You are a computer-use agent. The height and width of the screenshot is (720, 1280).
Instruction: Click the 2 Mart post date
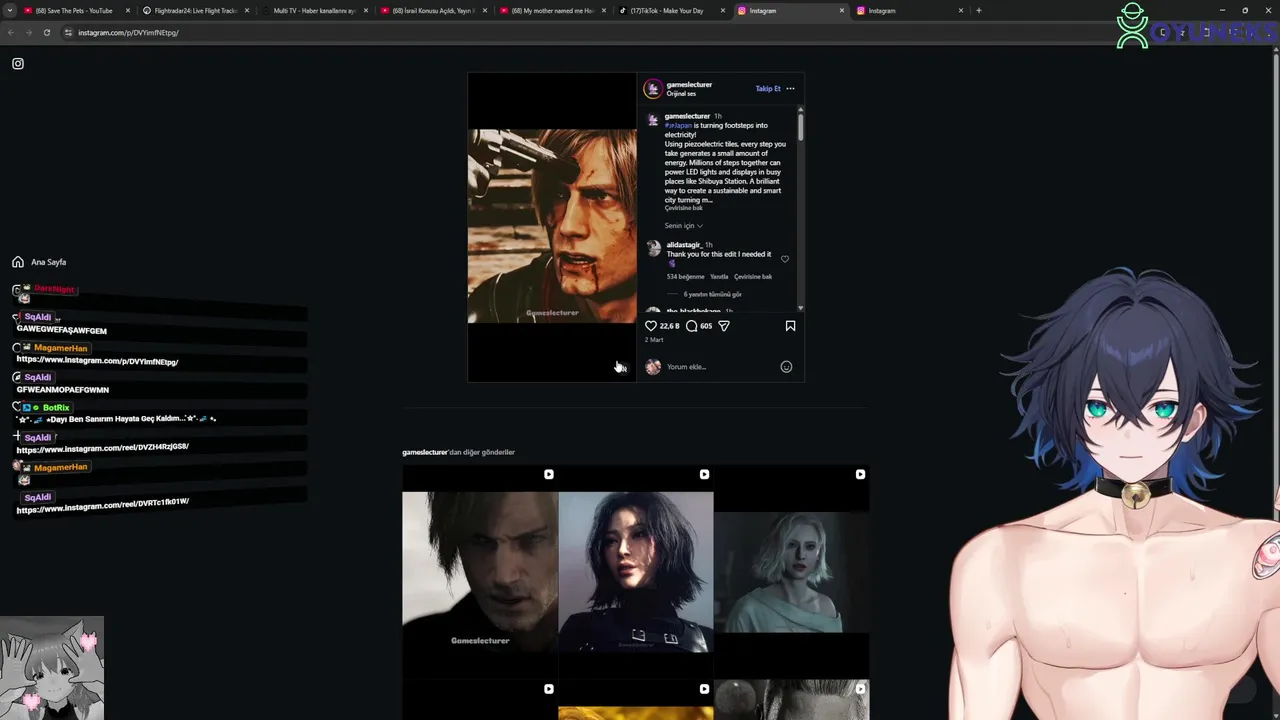point(654,340)
